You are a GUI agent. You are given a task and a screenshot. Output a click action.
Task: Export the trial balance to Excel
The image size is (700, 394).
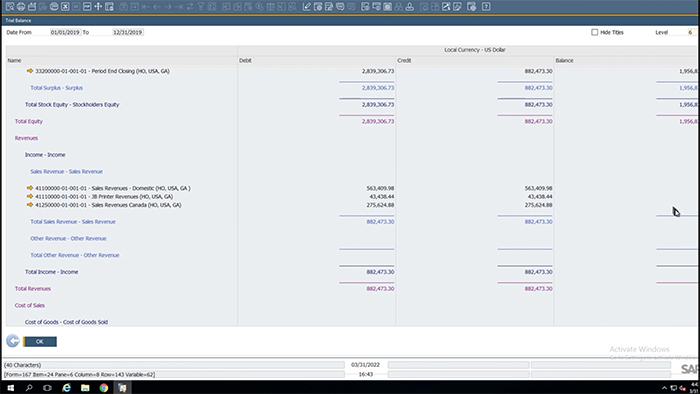(65, 7)
